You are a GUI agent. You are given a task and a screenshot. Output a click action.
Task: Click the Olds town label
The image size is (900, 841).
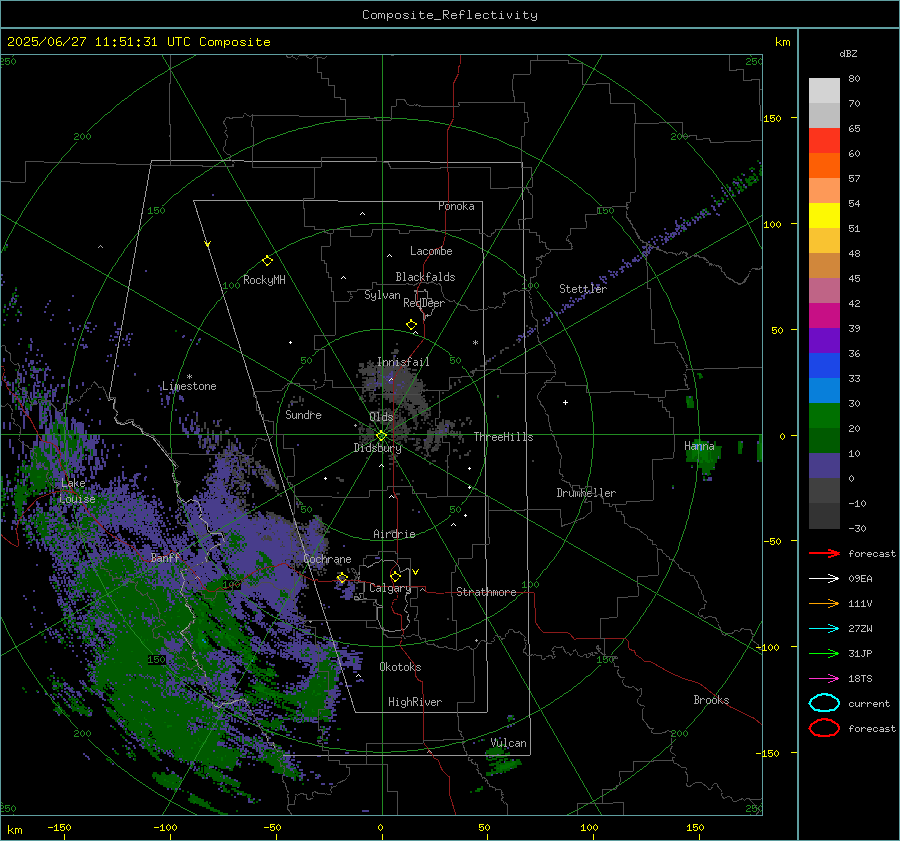tap(381, 417)
